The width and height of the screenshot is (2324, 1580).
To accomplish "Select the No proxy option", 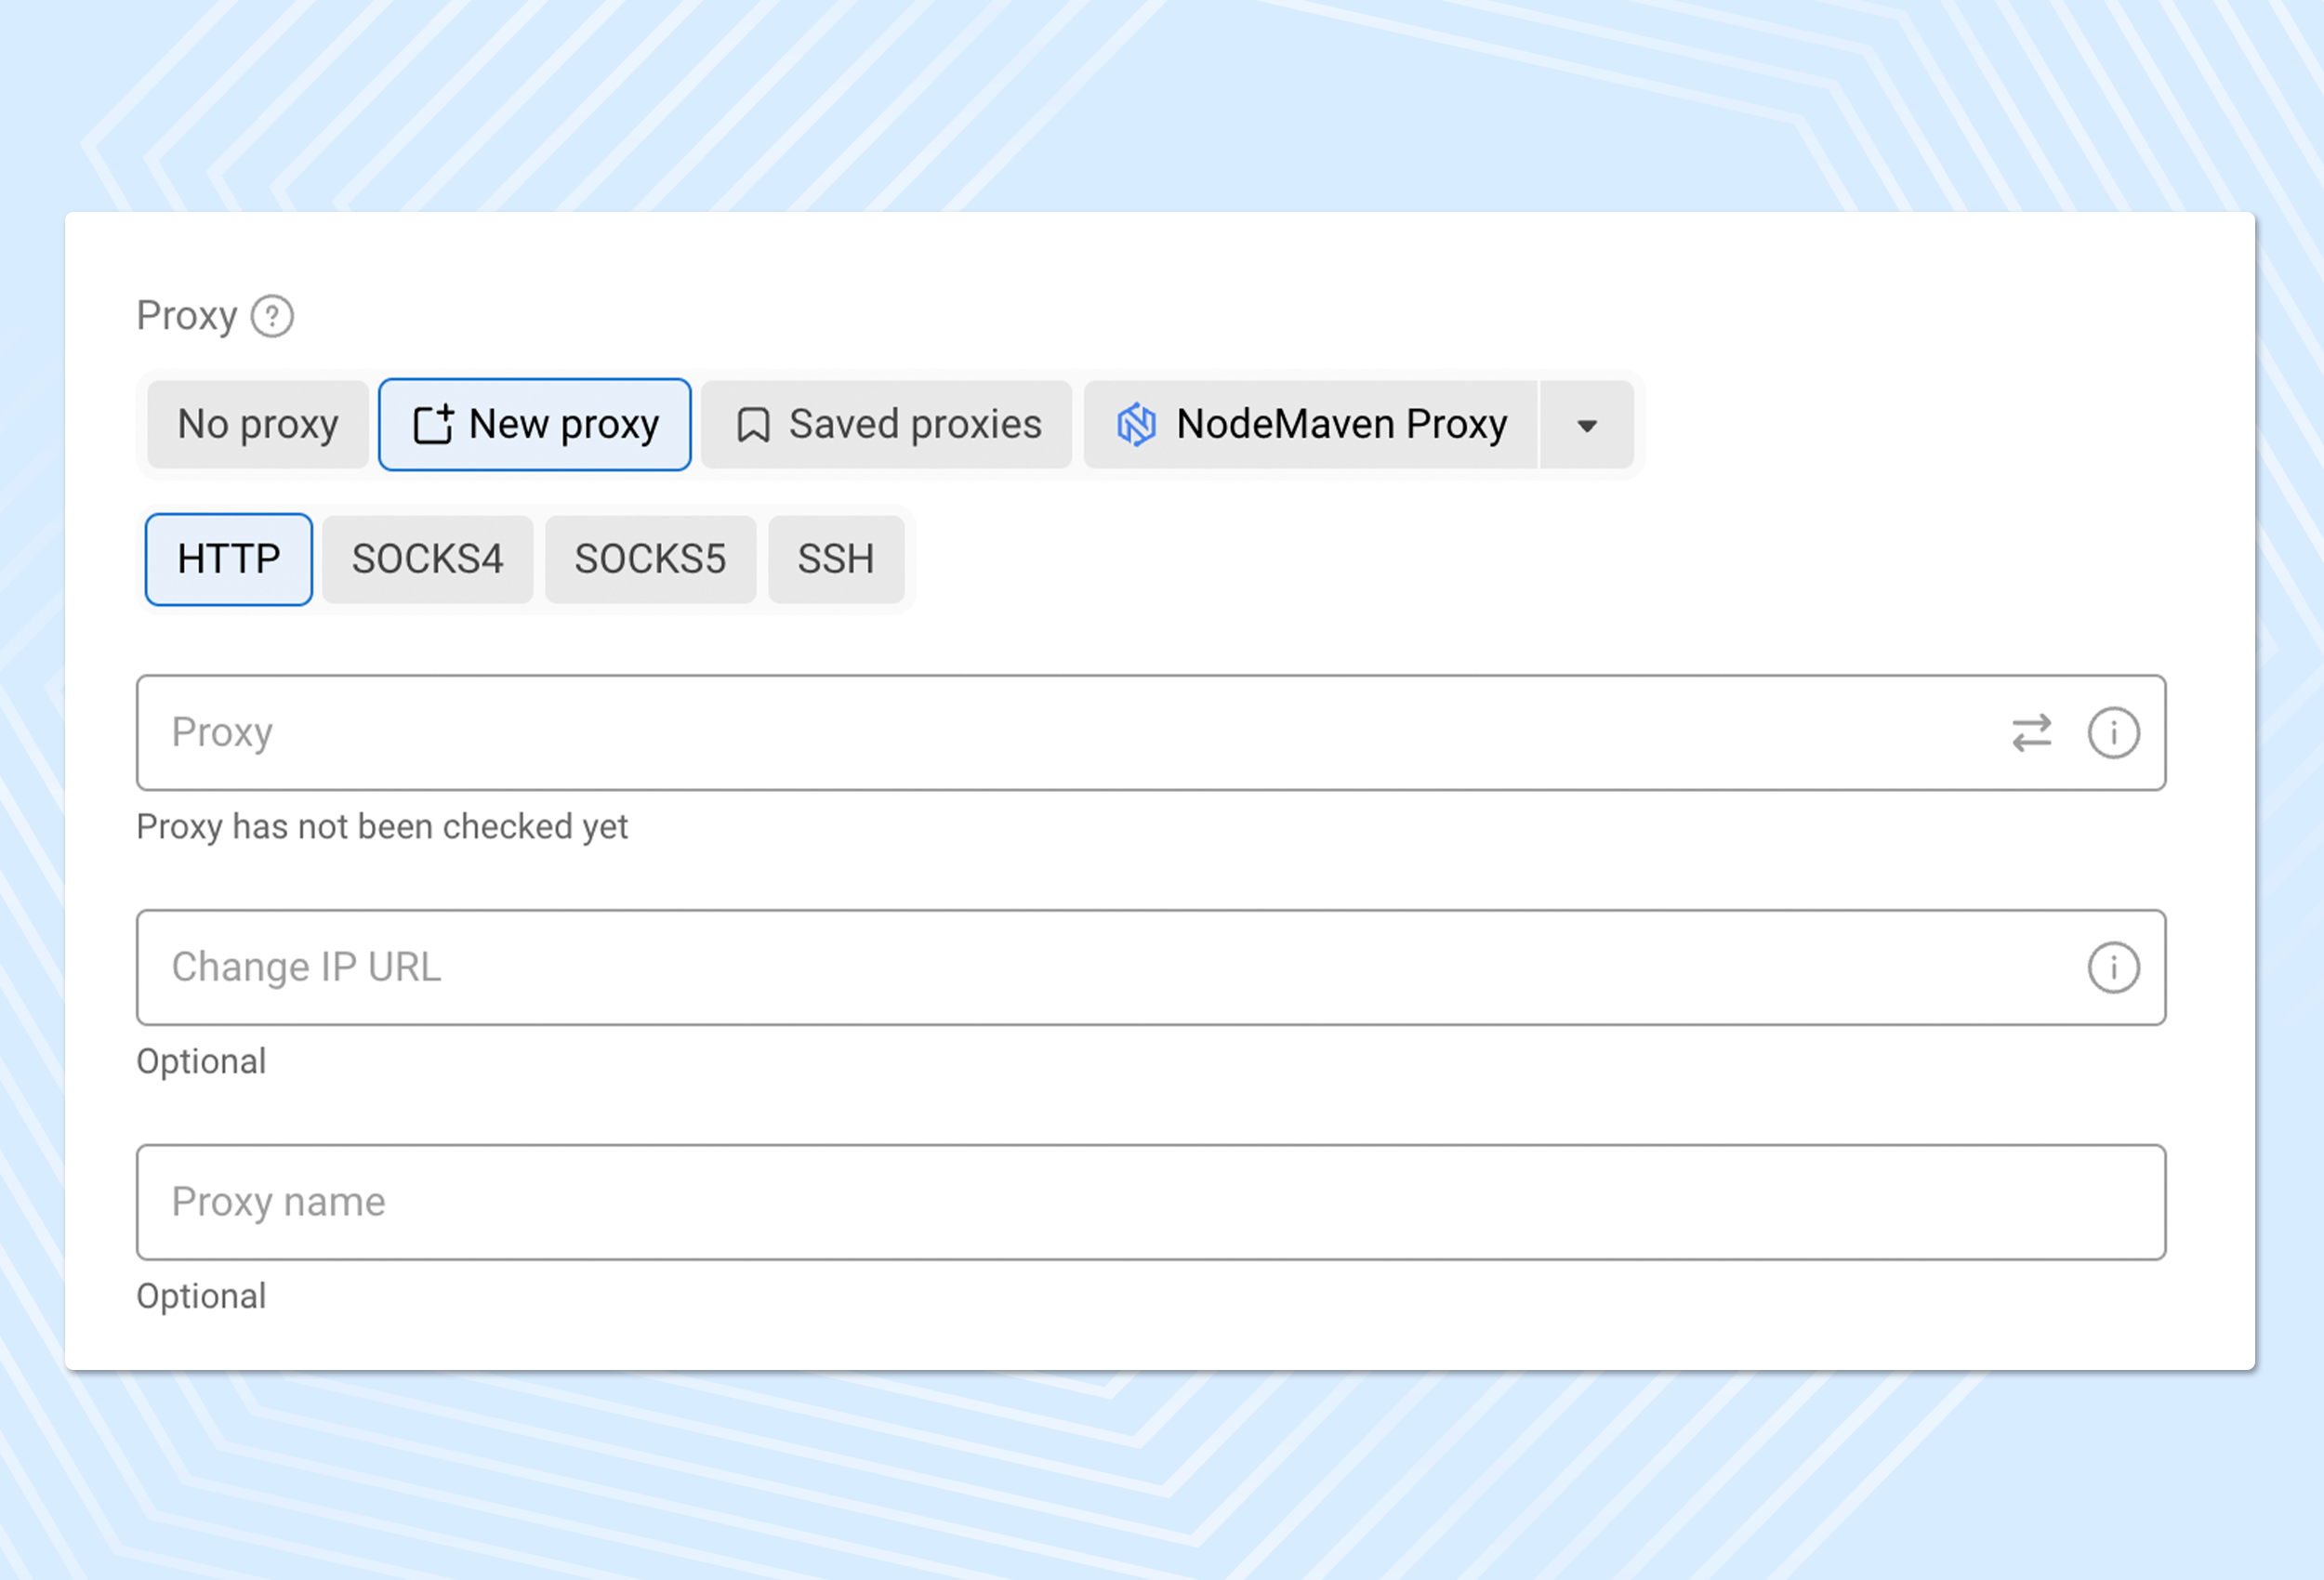I will click(258, 424).
